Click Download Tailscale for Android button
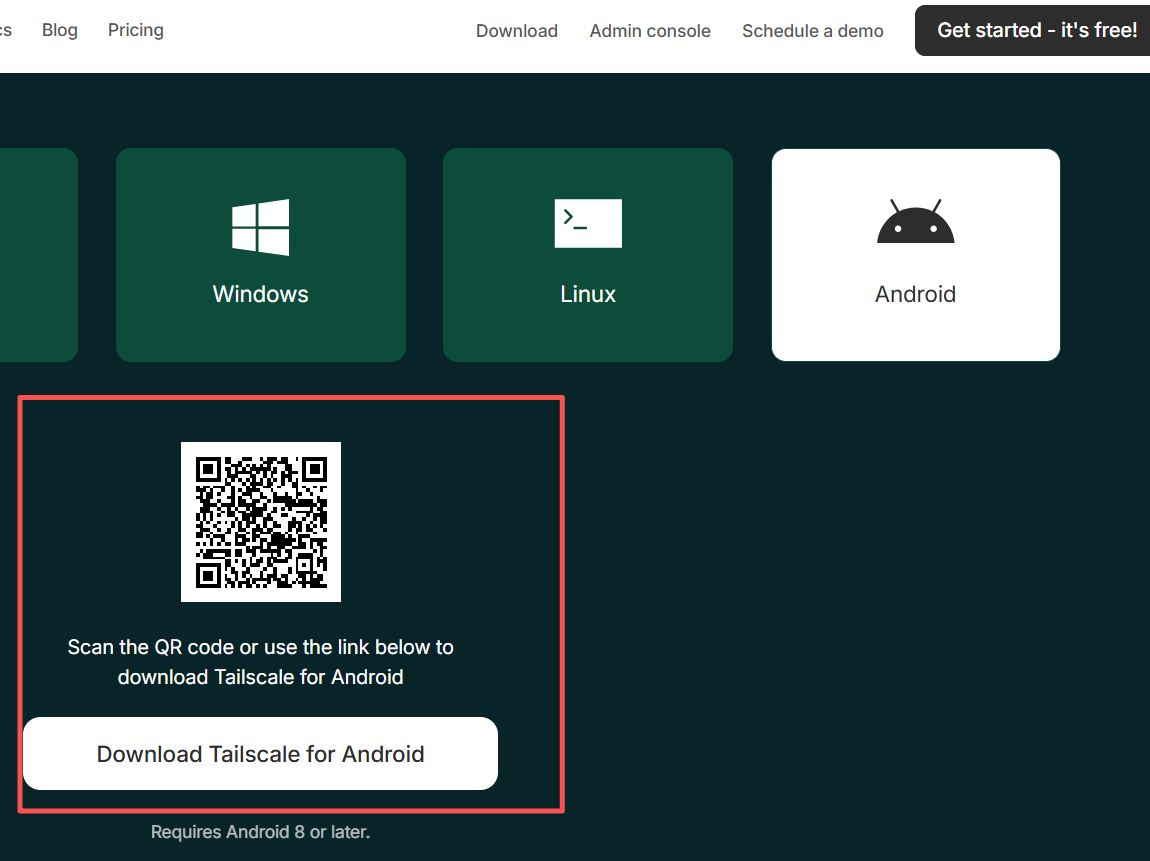 click(260, 753)
